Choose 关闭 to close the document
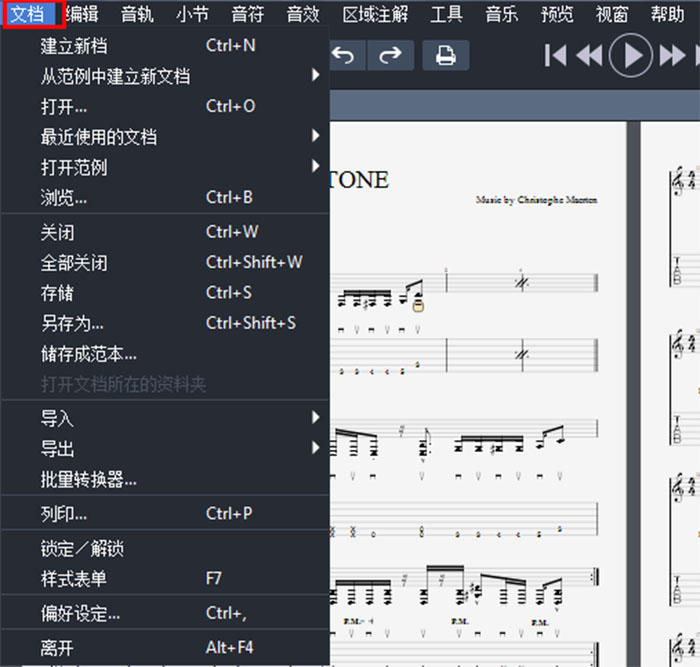The image size is (700, 667). (x=165, y=232)
